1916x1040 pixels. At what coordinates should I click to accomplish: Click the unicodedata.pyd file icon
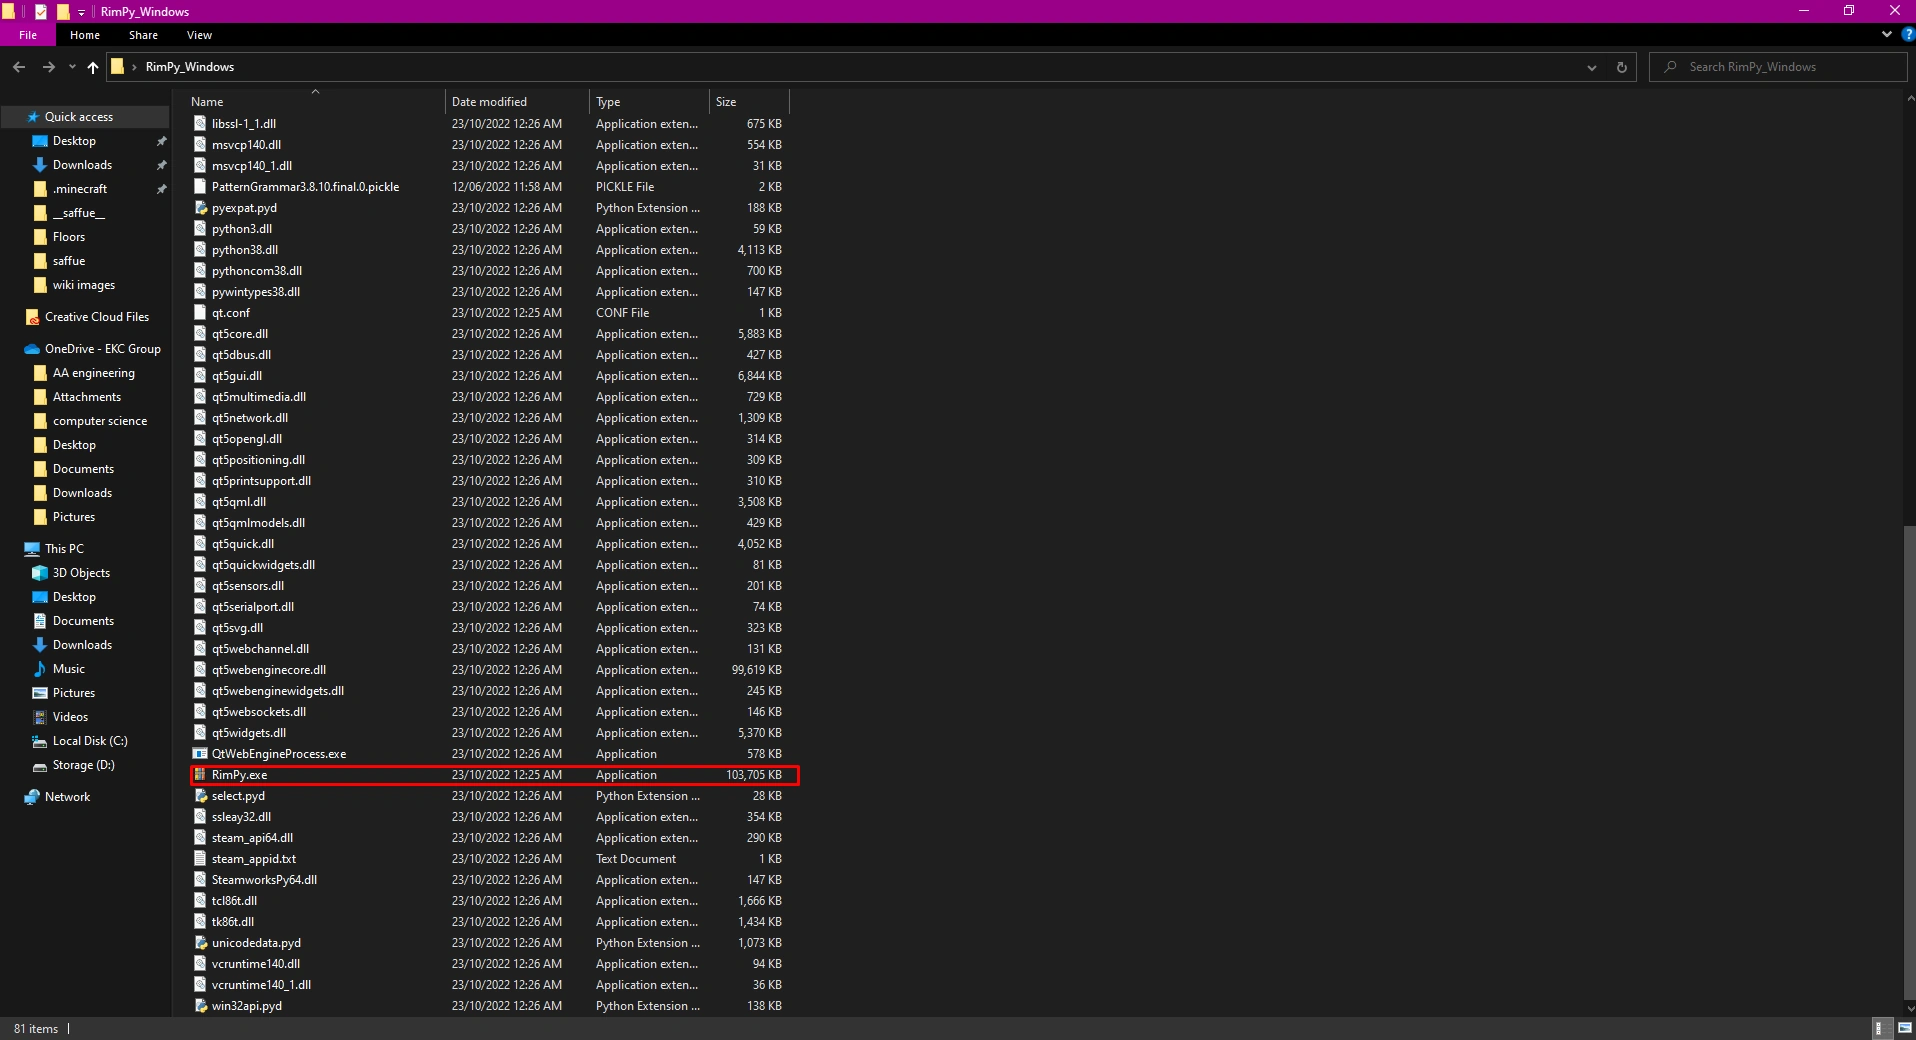[x=200, y=943]
